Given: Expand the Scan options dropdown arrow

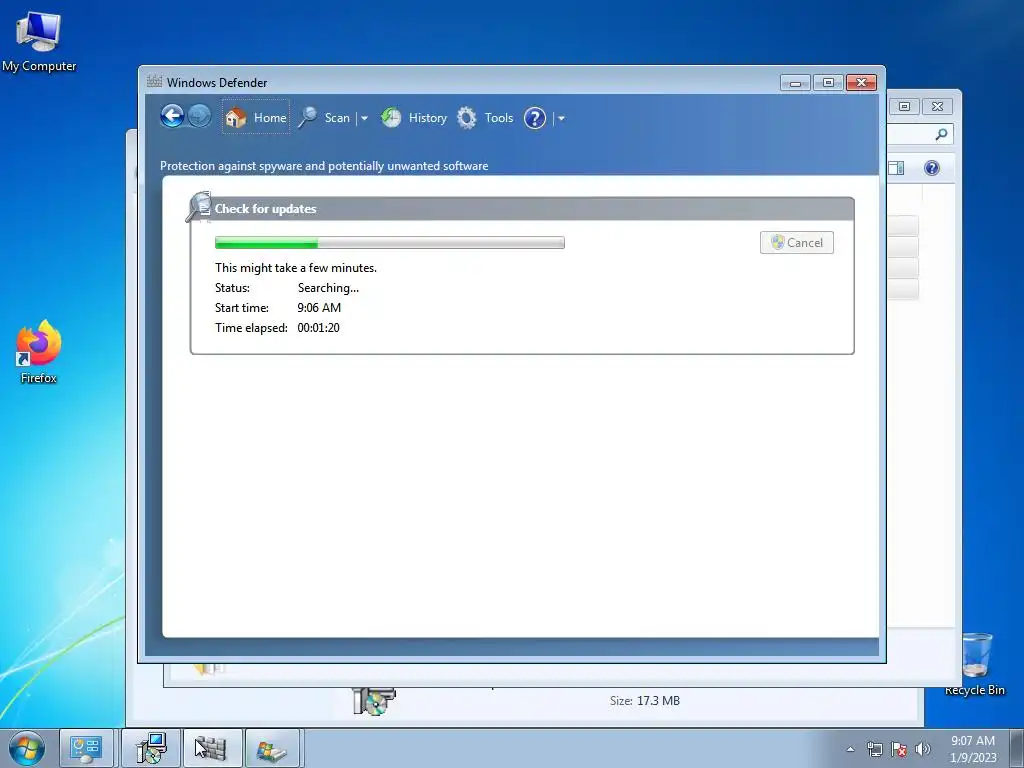Looking at the screenshot, I should tap(364, 118).
